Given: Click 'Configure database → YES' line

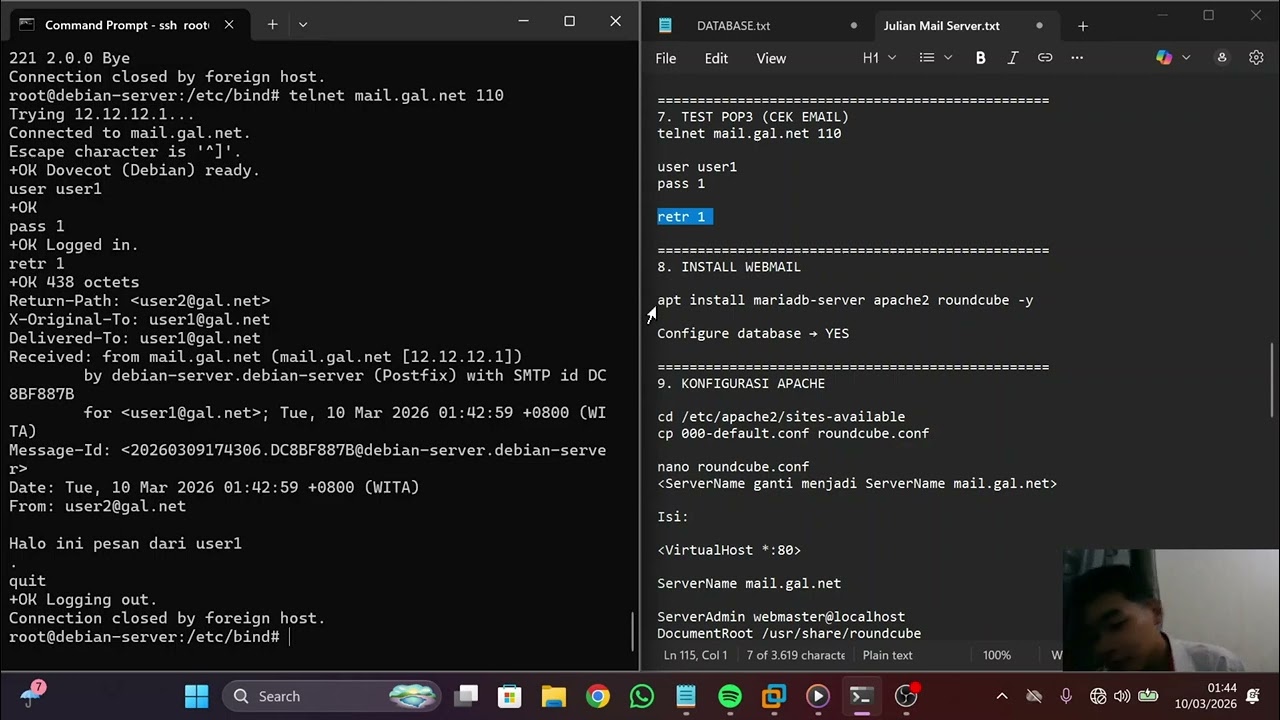Looking at the screenshot, I should point(753,334).
